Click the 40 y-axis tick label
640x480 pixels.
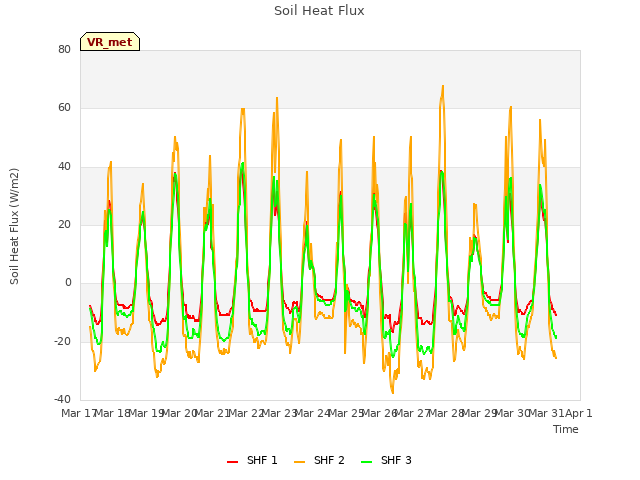pyautogui.click(x=64, y=166)
